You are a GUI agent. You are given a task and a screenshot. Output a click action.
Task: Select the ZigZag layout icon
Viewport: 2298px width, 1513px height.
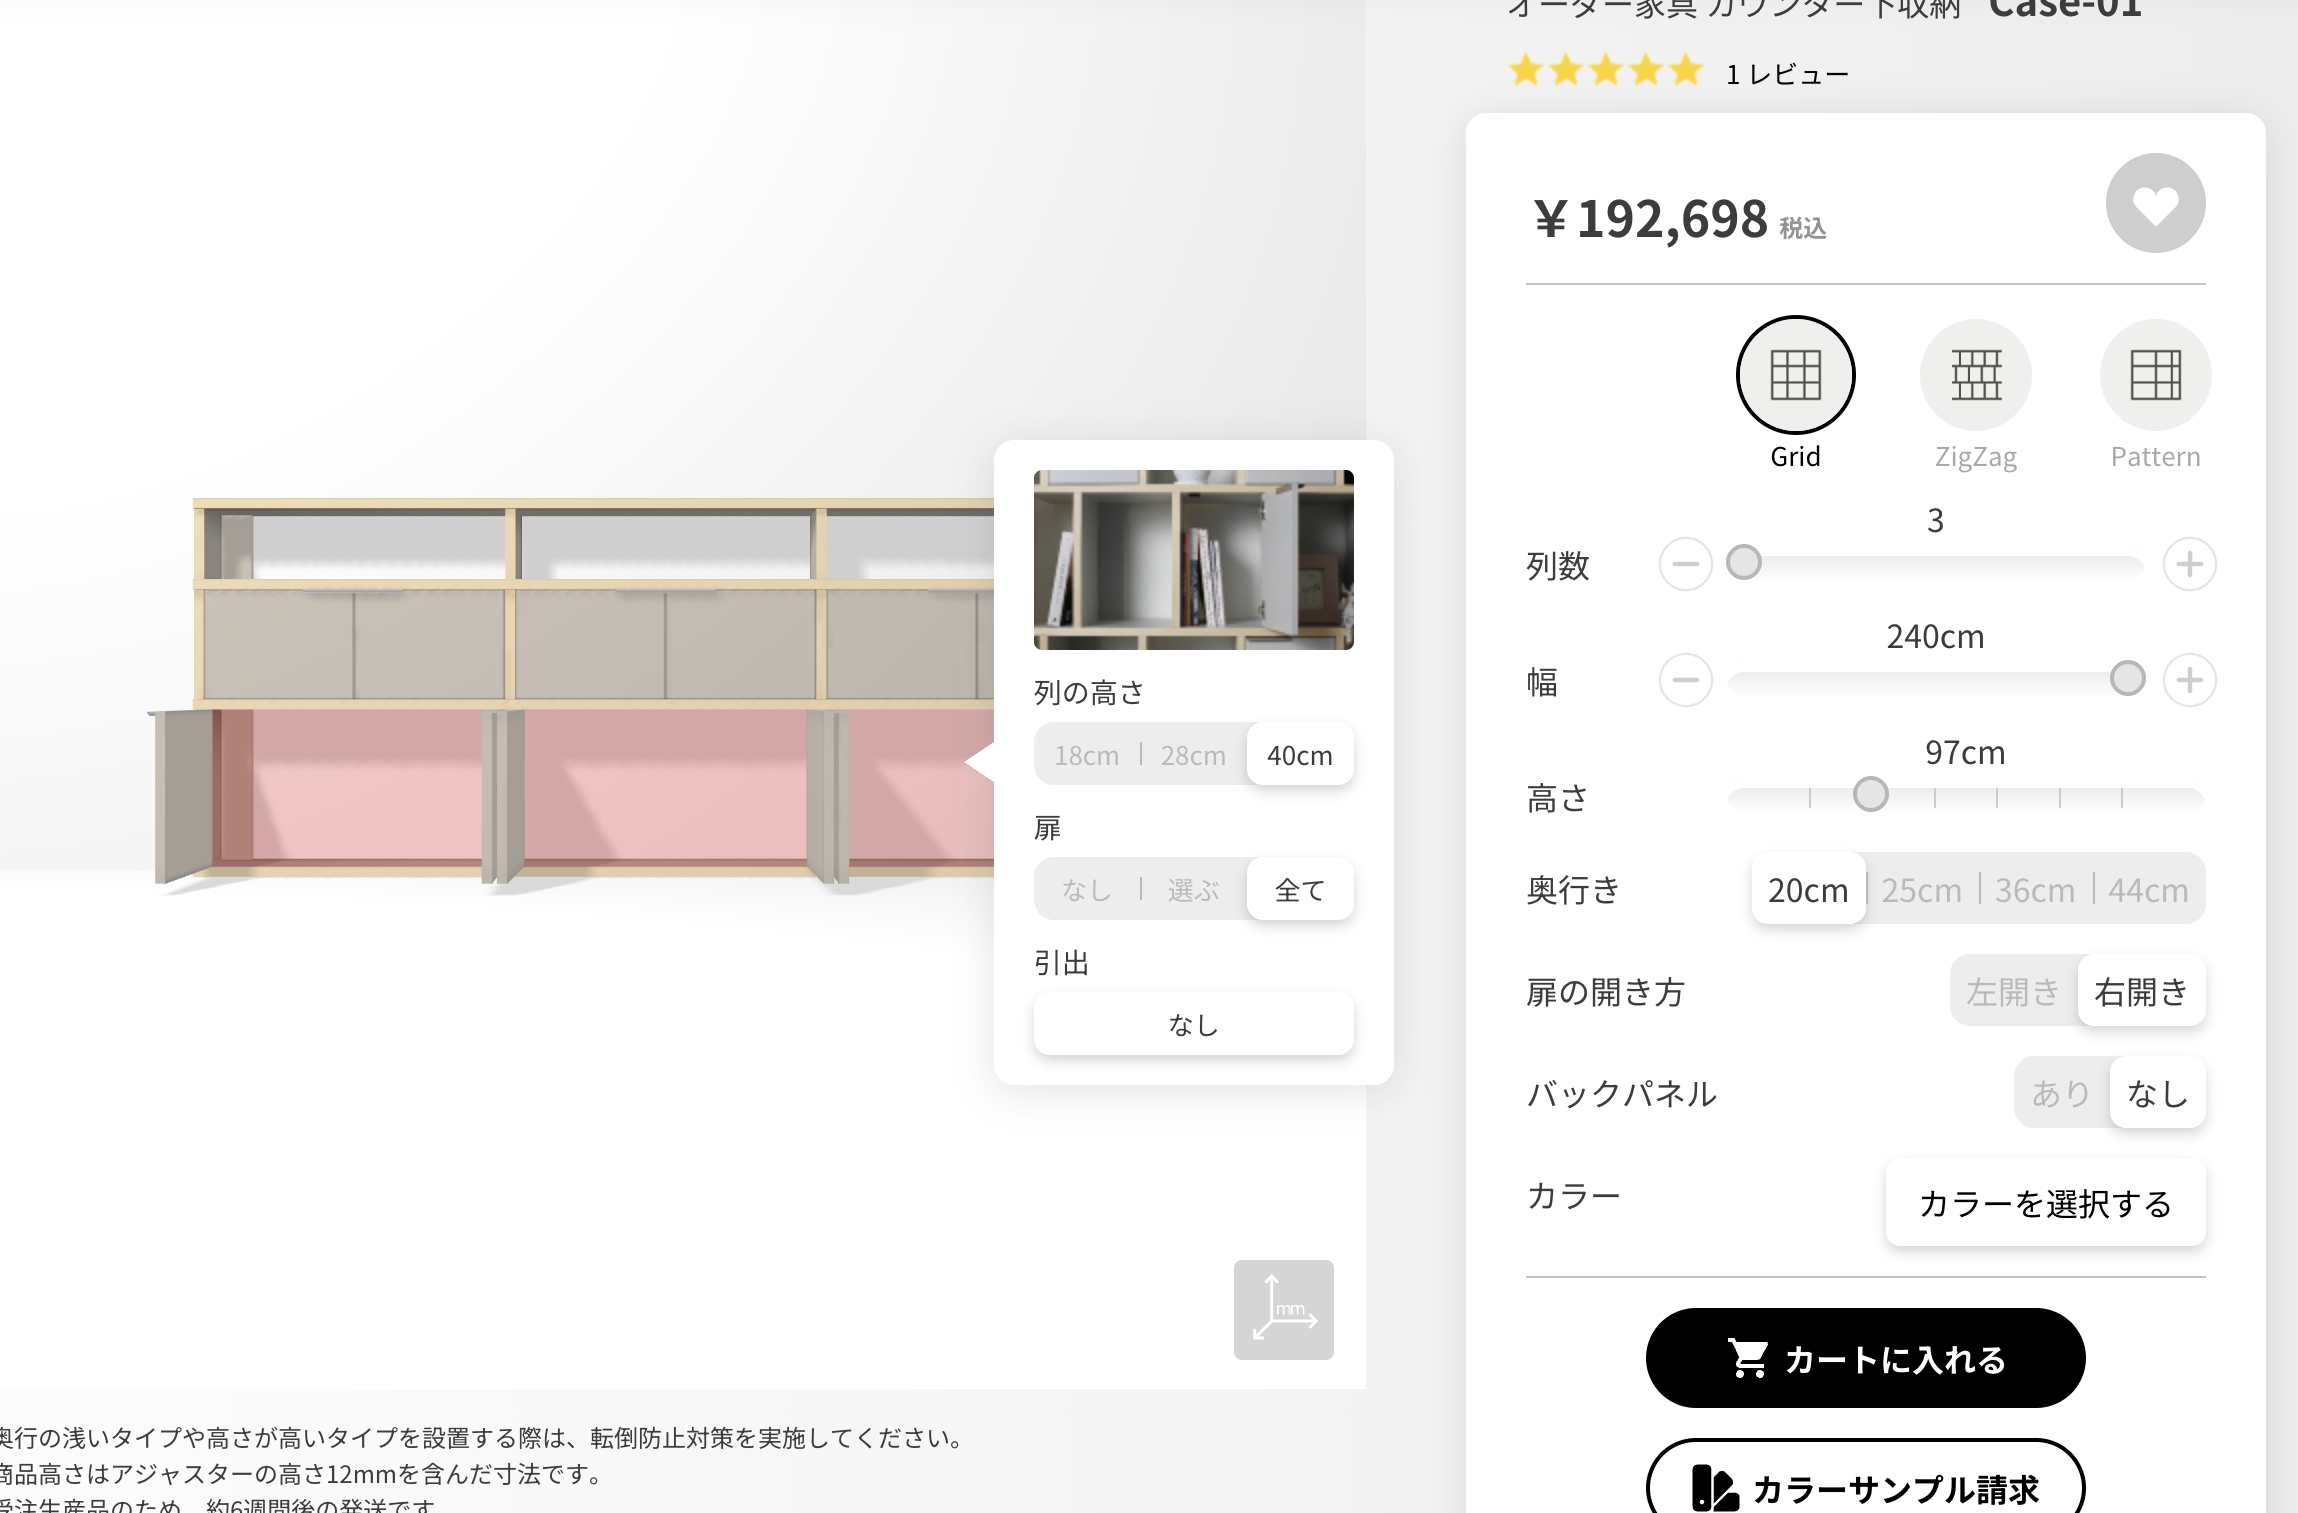click(1975, 375)
